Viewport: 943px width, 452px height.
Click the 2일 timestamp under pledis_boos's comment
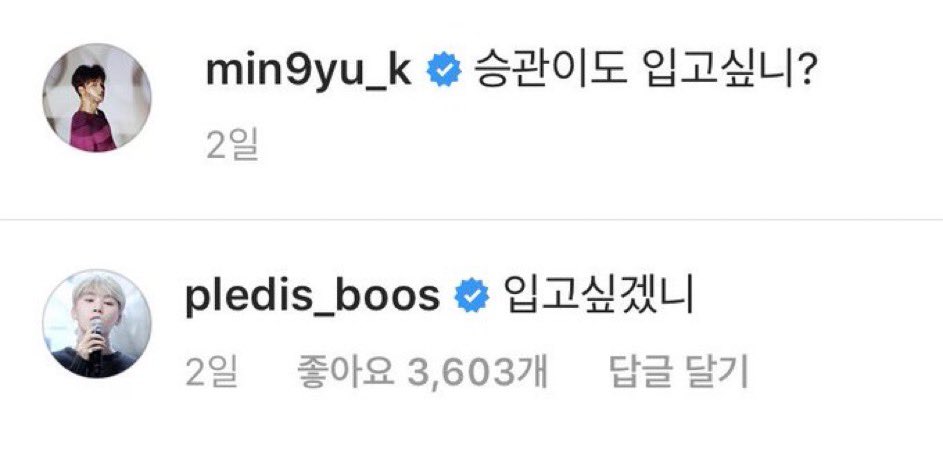coord(212,372)
